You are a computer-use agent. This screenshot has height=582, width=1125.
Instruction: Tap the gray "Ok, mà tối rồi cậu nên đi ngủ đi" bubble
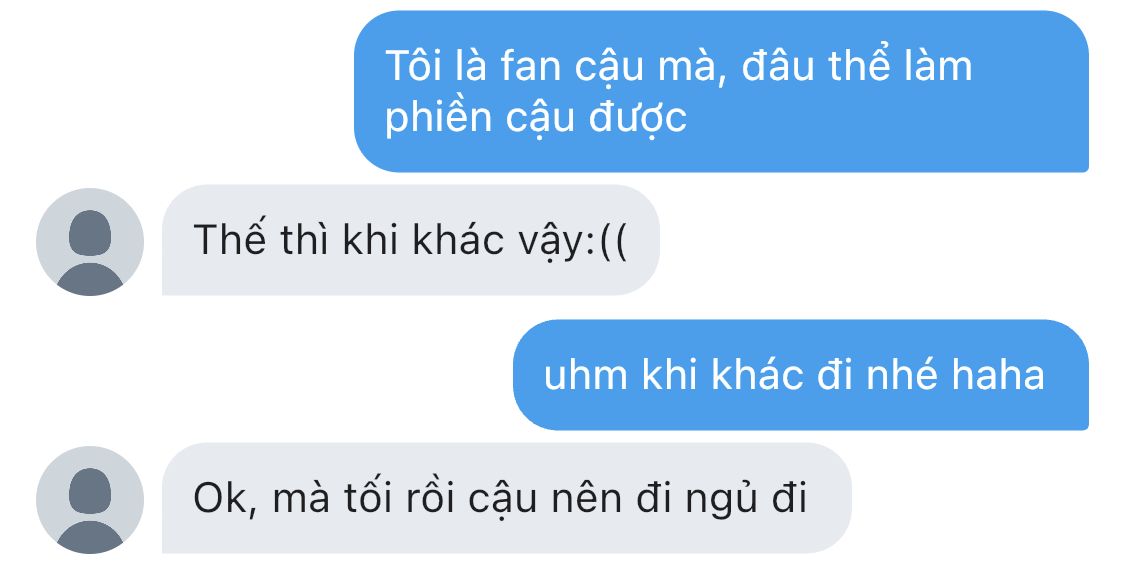click(507, 498)
